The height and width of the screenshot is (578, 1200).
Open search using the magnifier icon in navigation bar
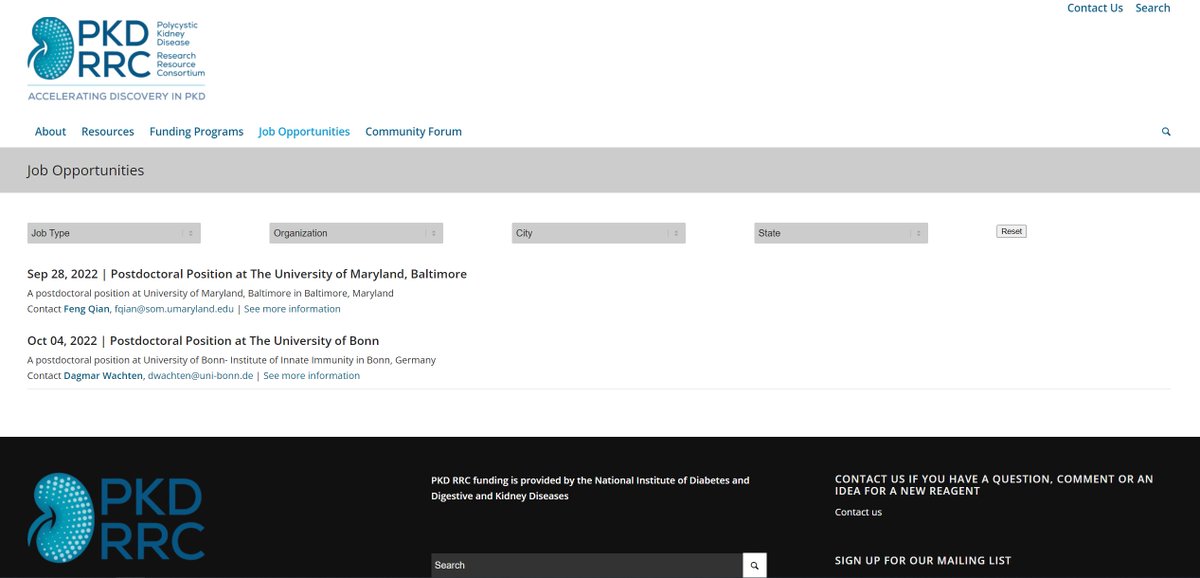point(1165,131)
